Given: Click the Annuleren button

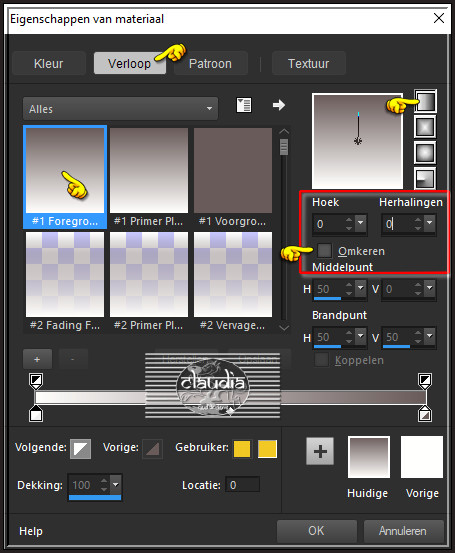Looking at the screenshot, I should tap(403, 531).
